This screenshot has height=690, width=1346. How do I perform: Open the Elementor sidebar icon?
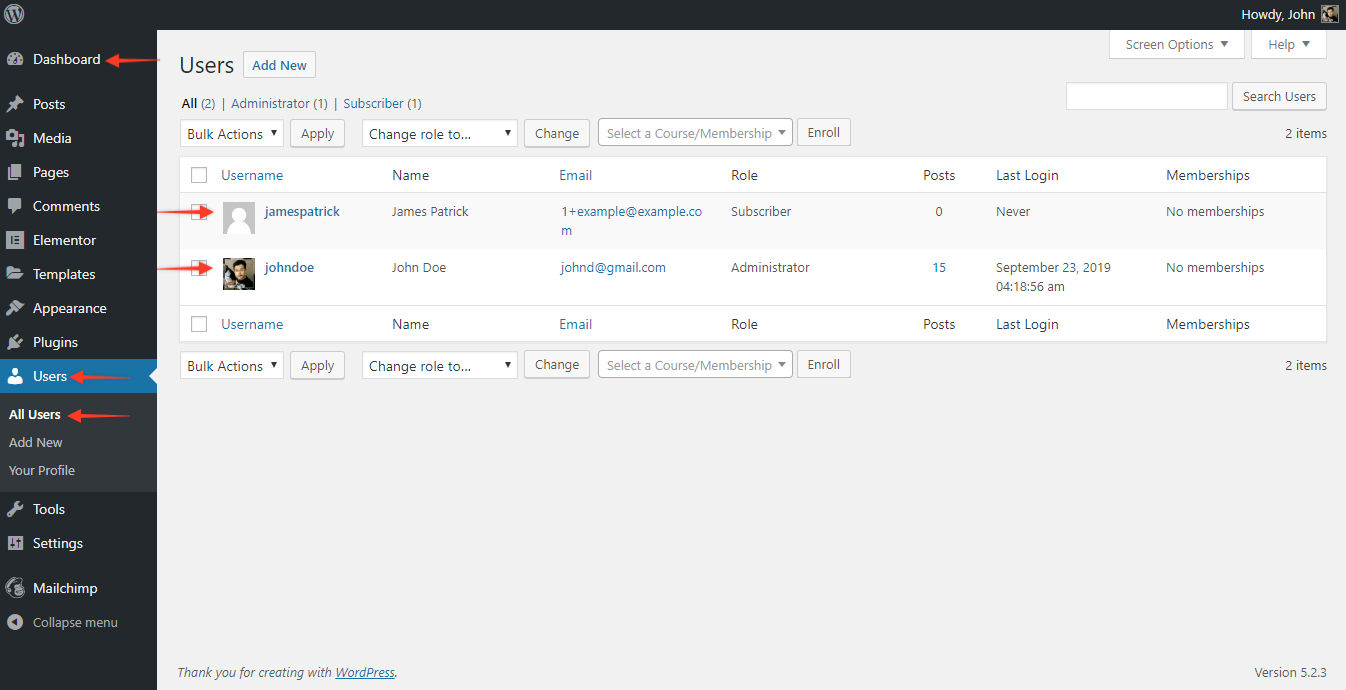(15, 240)
